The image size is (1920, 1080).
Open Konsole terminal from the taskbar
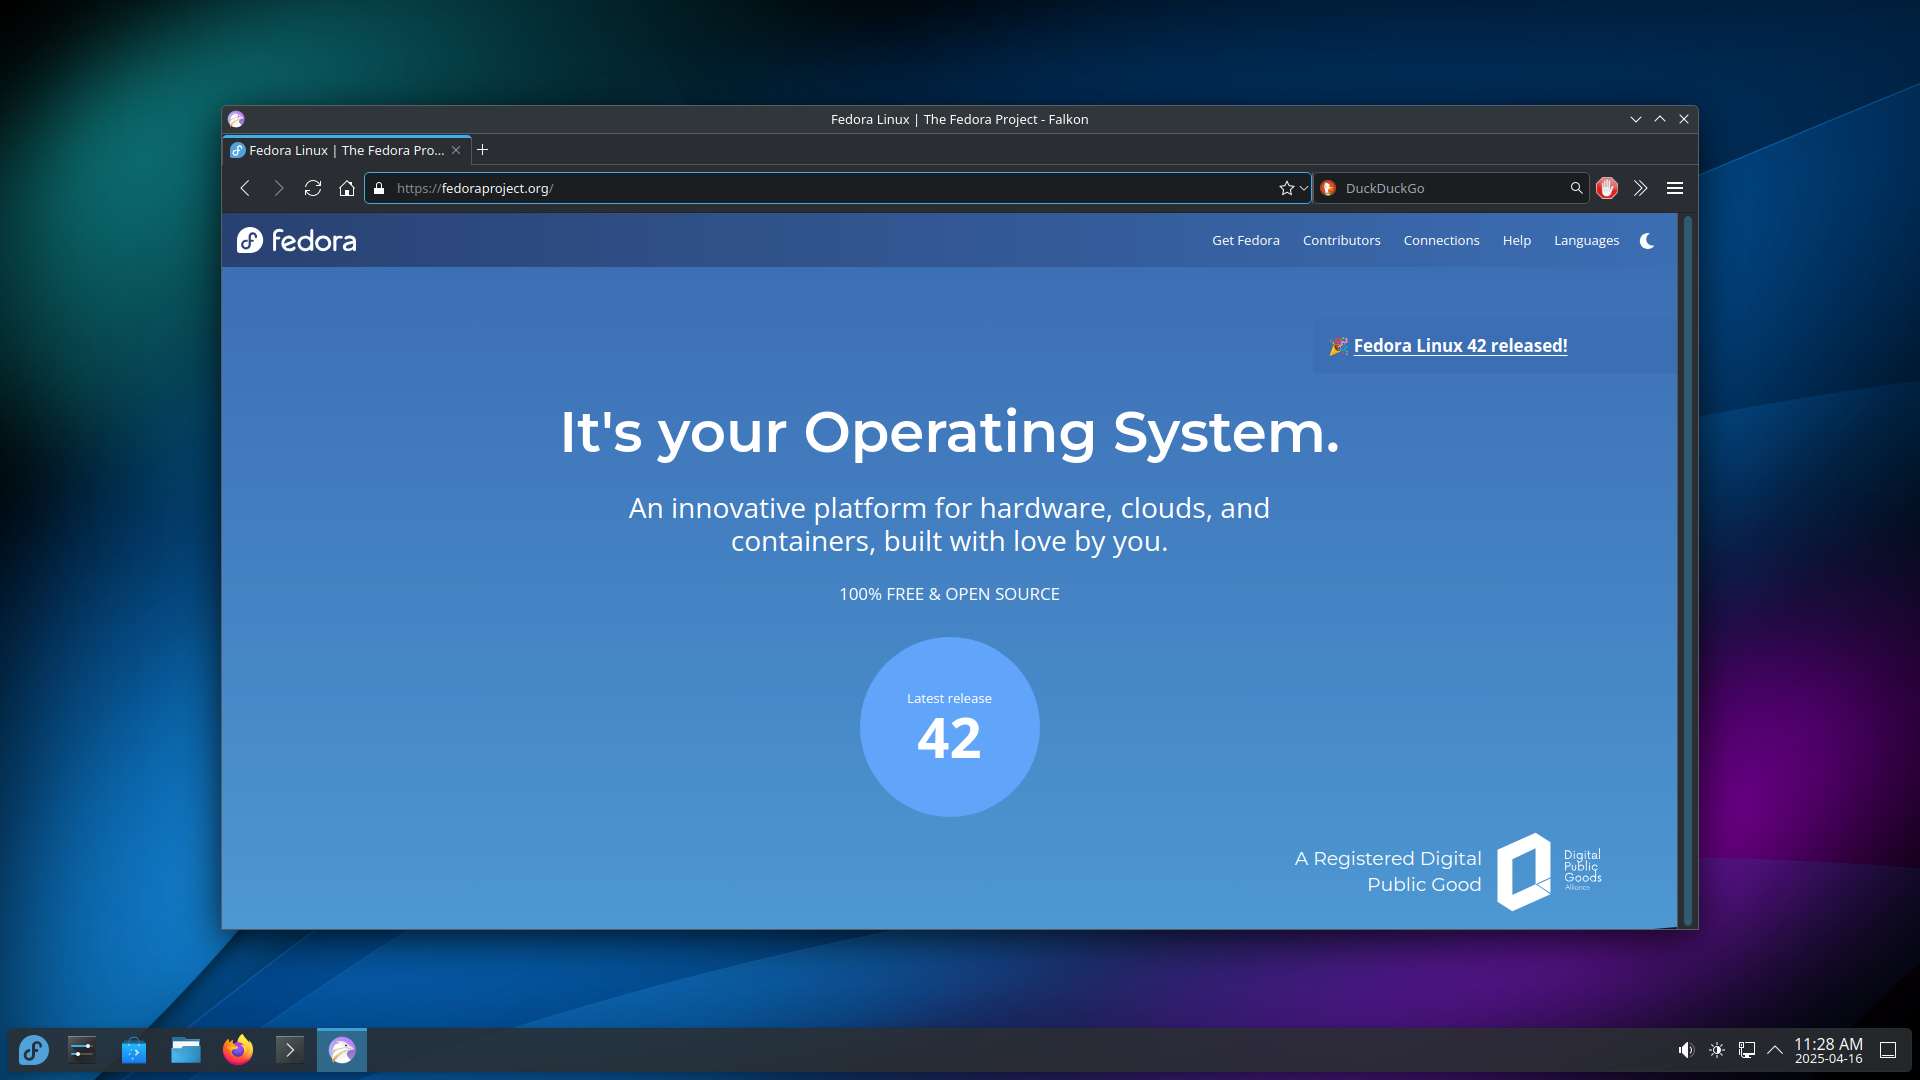(x=290, y=1050)
